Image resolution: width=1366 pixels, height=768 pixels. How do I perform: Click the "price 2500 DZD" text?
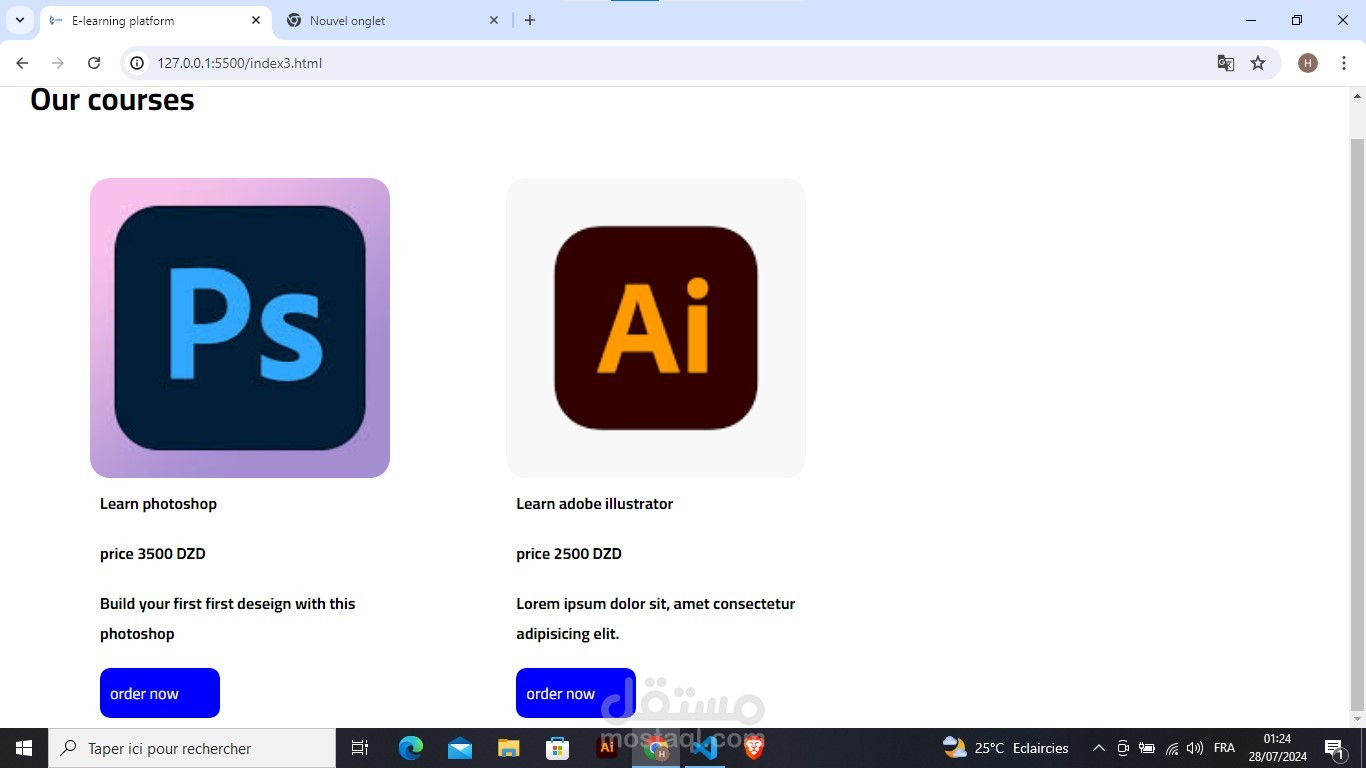tap(569, 554)
